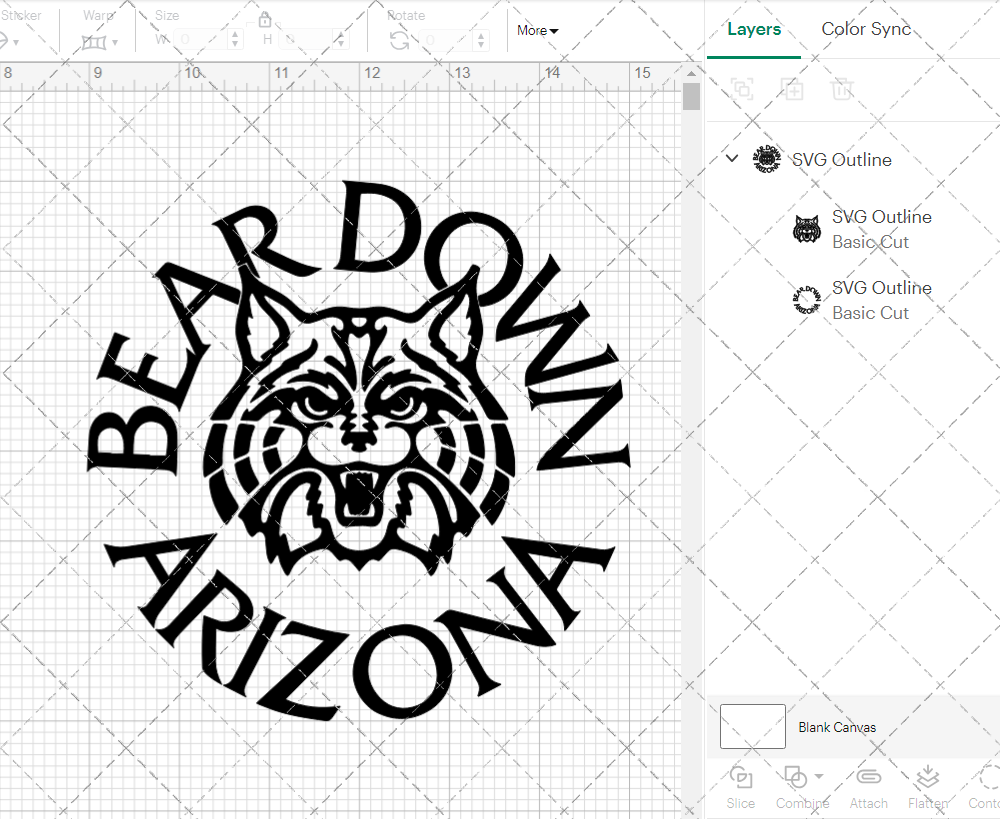Click the Warp tool icon
Screen dimensions: 1000x819
click(x=94, y=43)
